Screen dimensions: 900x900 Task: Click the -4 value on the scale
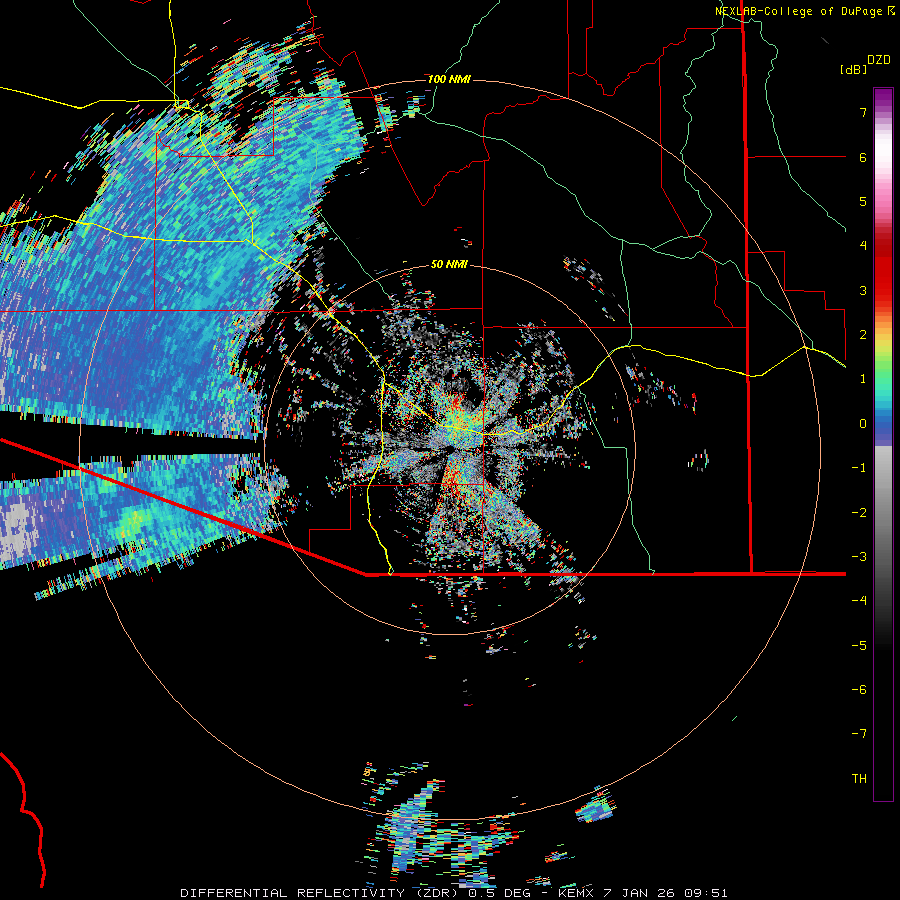click(859, 600)
